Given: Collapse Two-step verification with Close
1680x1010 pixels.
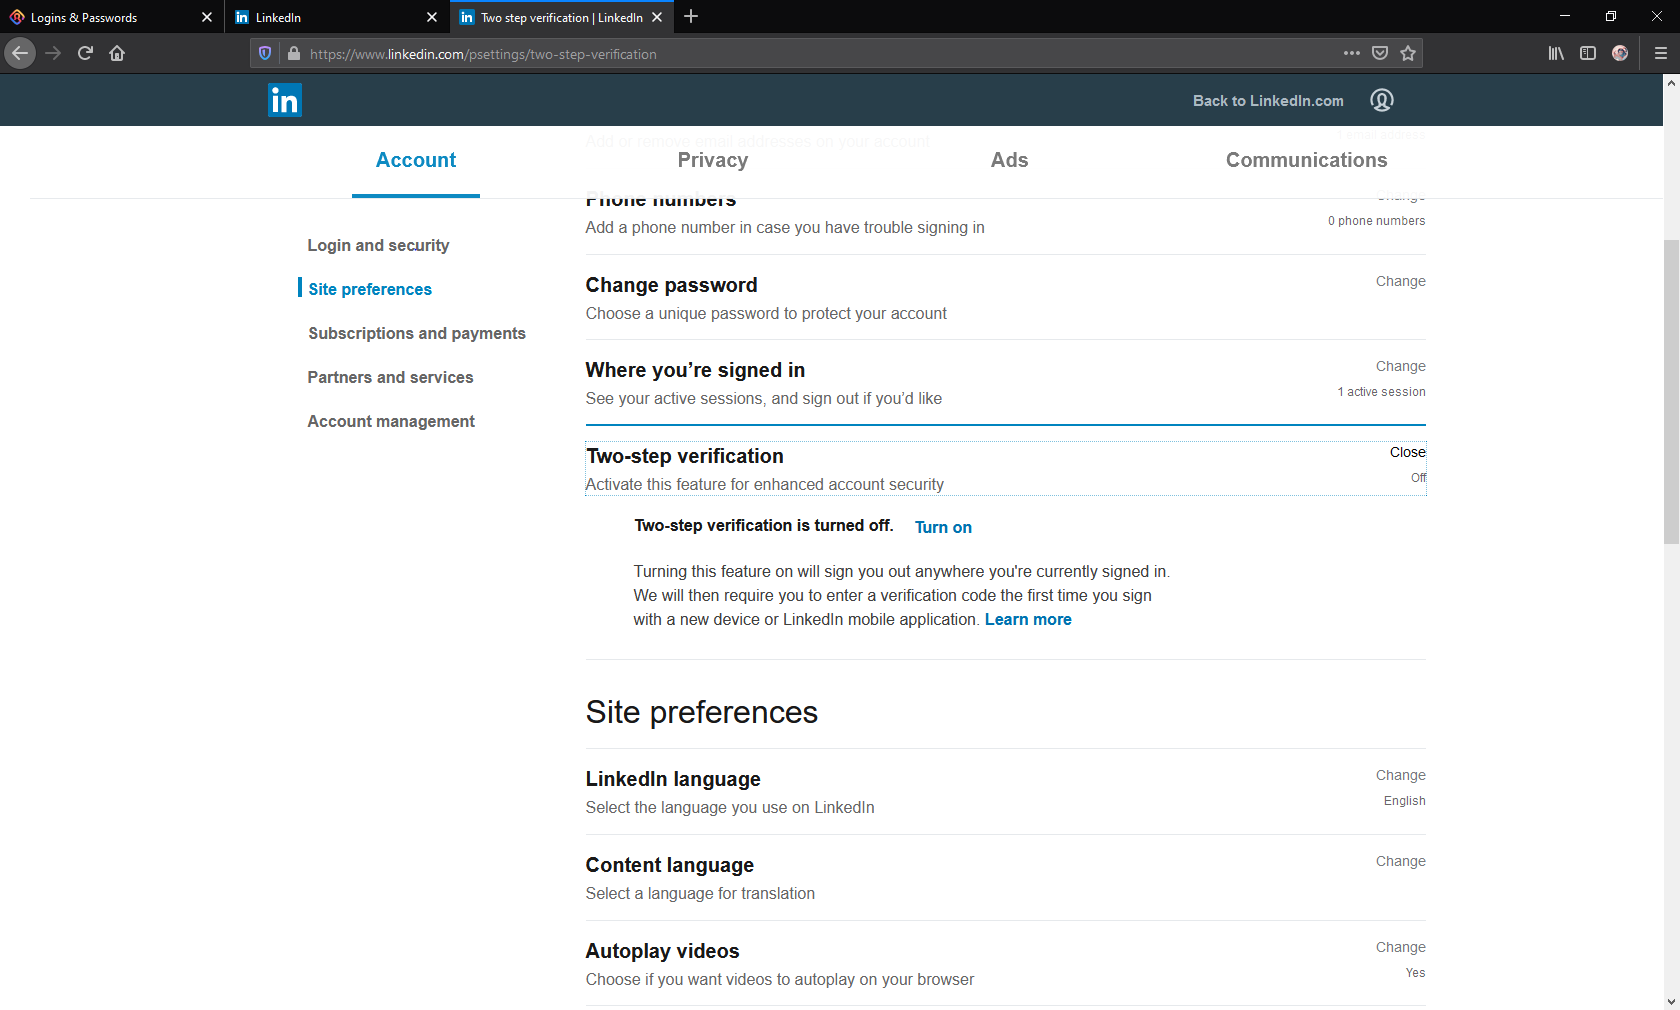Looking at the screenshot, I should [1407, 452].
